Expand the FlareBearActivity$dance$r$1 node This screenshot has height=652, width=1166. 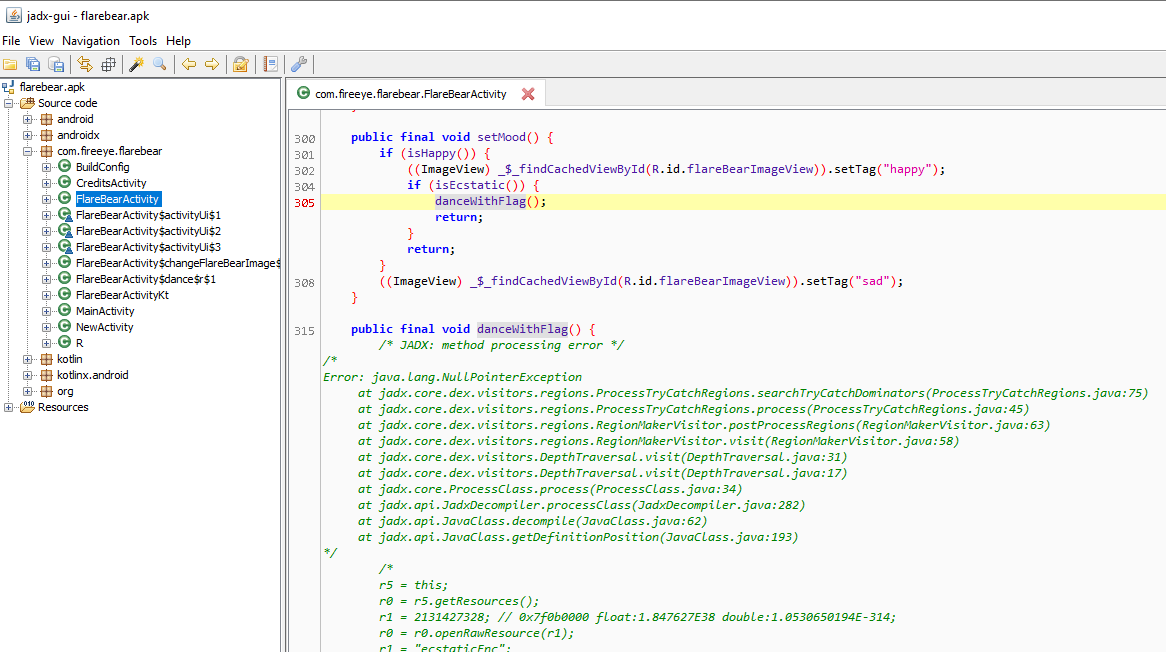coord(46,279)
